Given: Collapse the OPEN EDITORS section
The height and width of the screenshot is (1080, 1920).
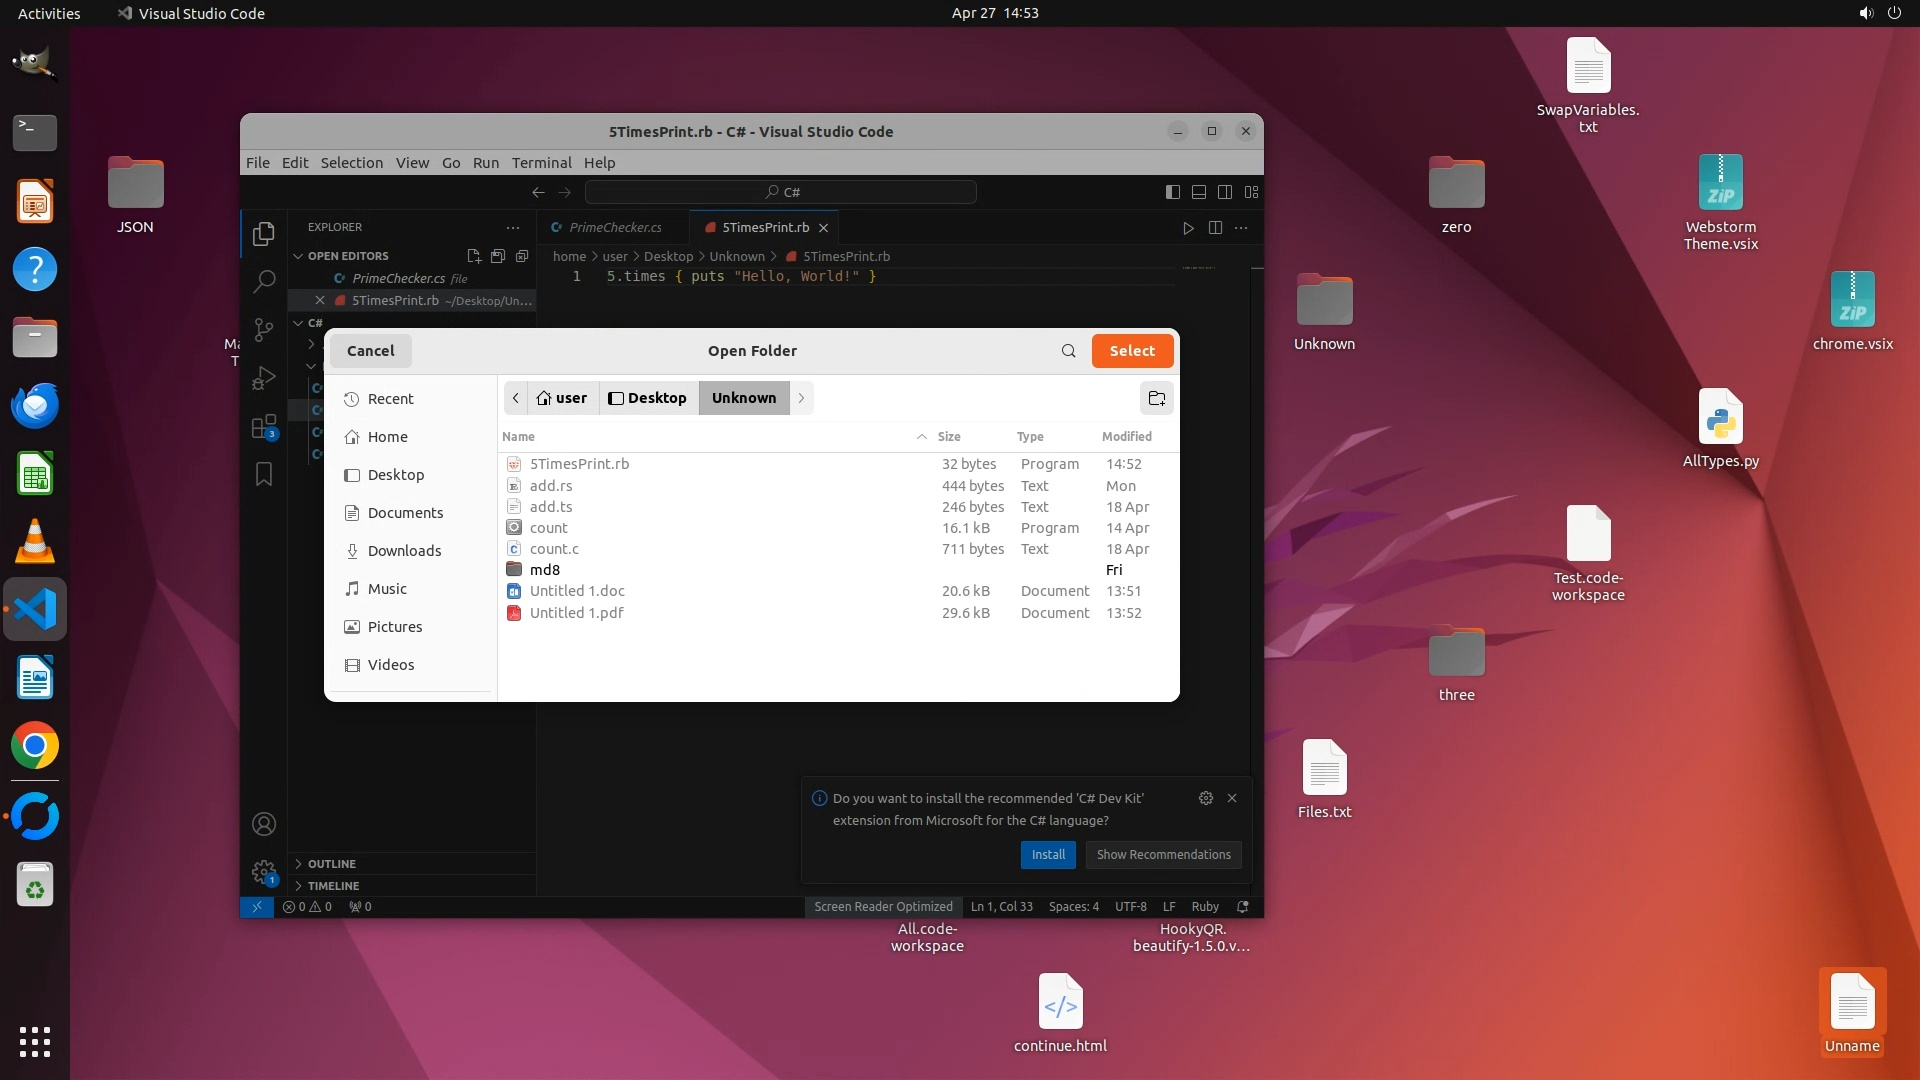Looking at the screenshot, I should [x=347, y=256].
